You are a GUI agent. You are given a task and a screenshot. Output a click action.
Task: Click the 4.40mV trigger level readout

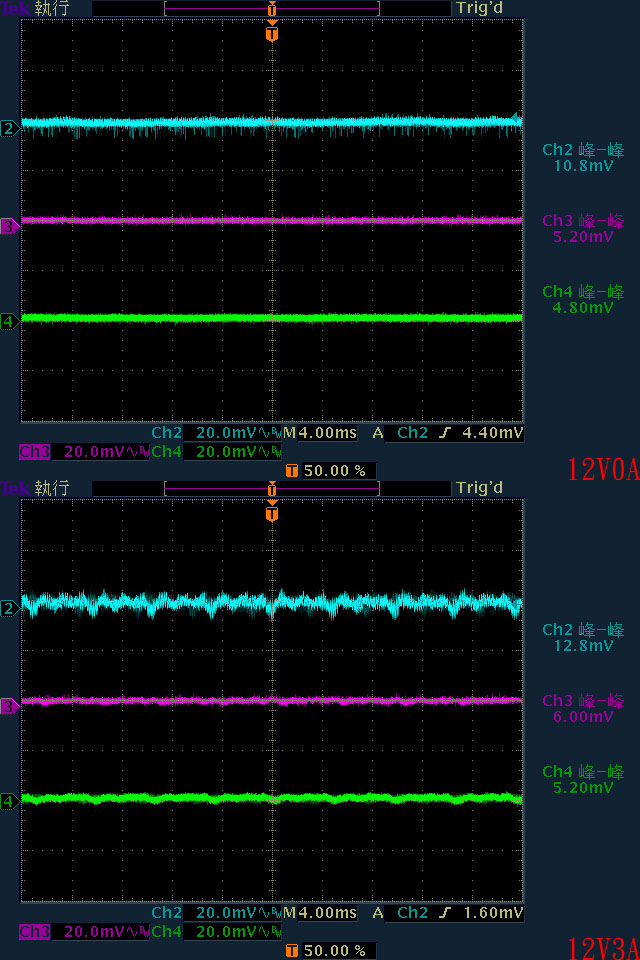click(x=492, y=433)
